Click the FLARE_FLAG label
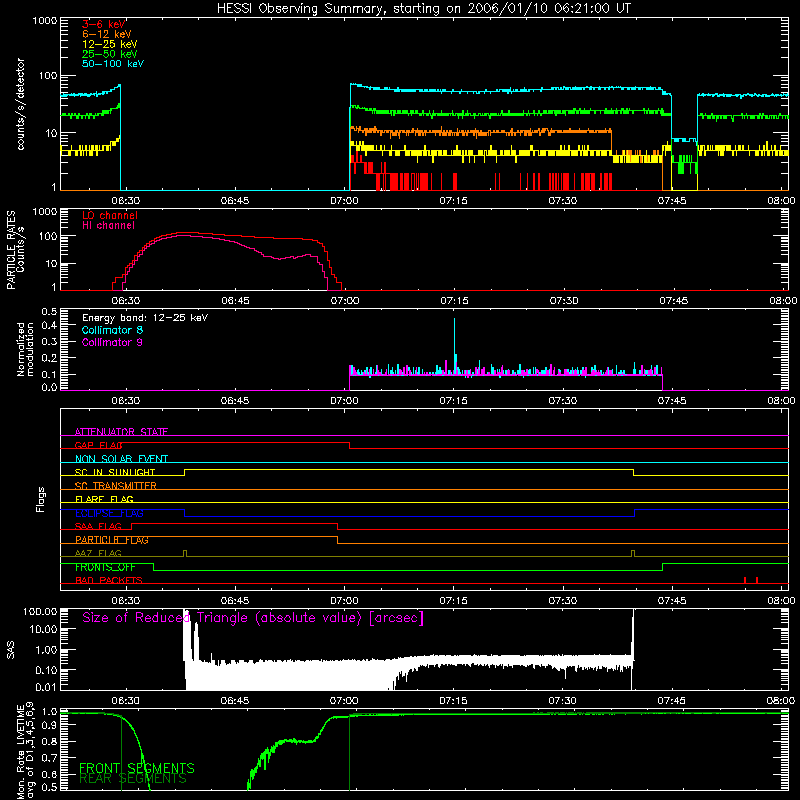Screen dimensions: 800x800 (104, 499)
